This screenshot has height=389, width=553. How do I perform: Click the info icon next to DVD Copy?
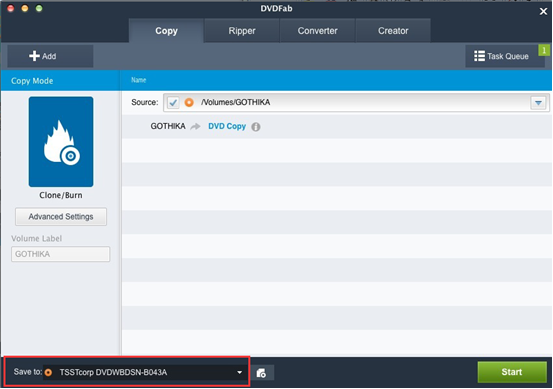pyautogui.click(x=256, y=127)
